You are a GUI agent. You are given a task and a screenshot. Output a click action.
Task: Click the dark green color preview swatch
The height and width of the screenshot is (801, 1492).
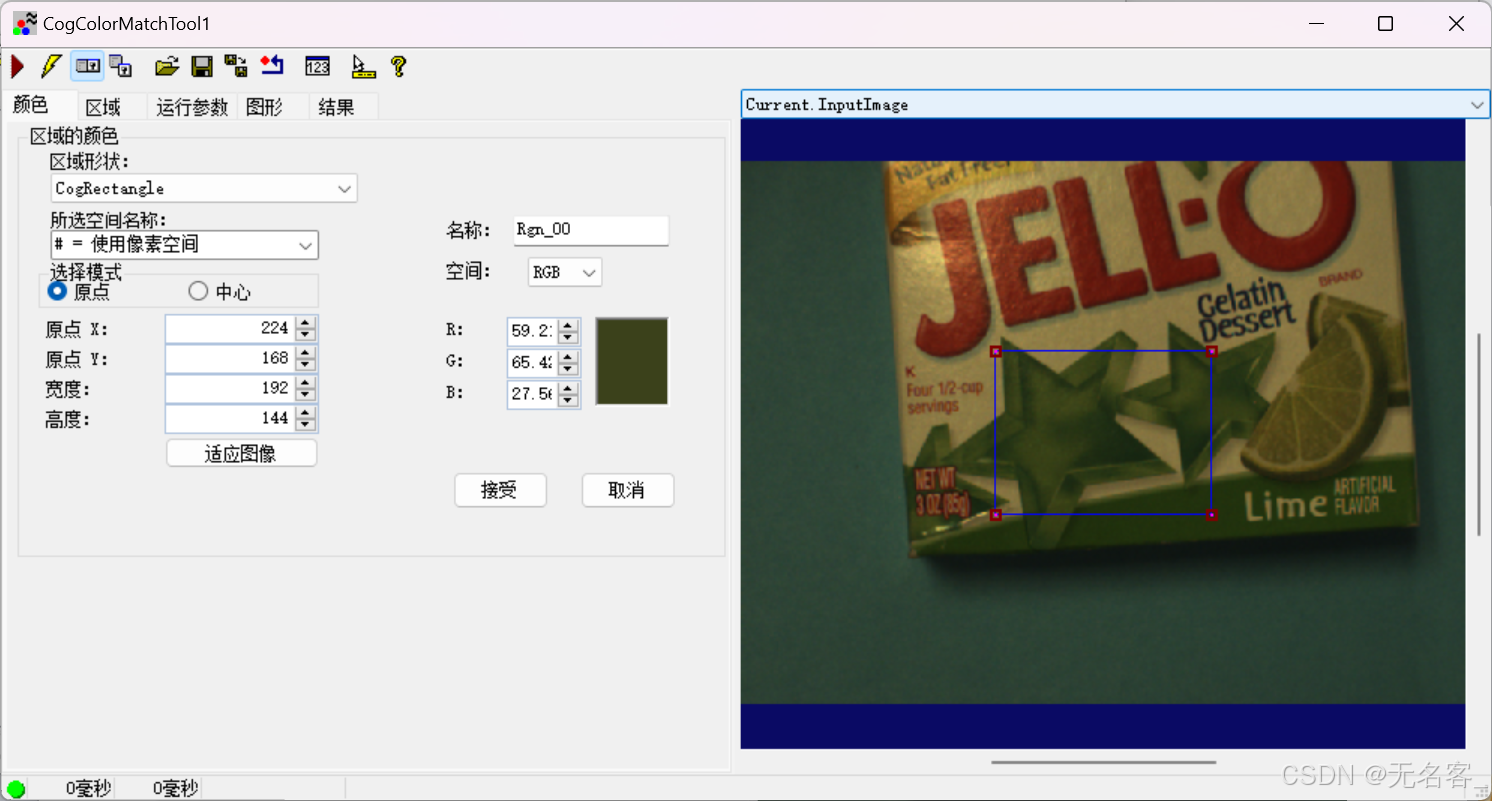632,361
